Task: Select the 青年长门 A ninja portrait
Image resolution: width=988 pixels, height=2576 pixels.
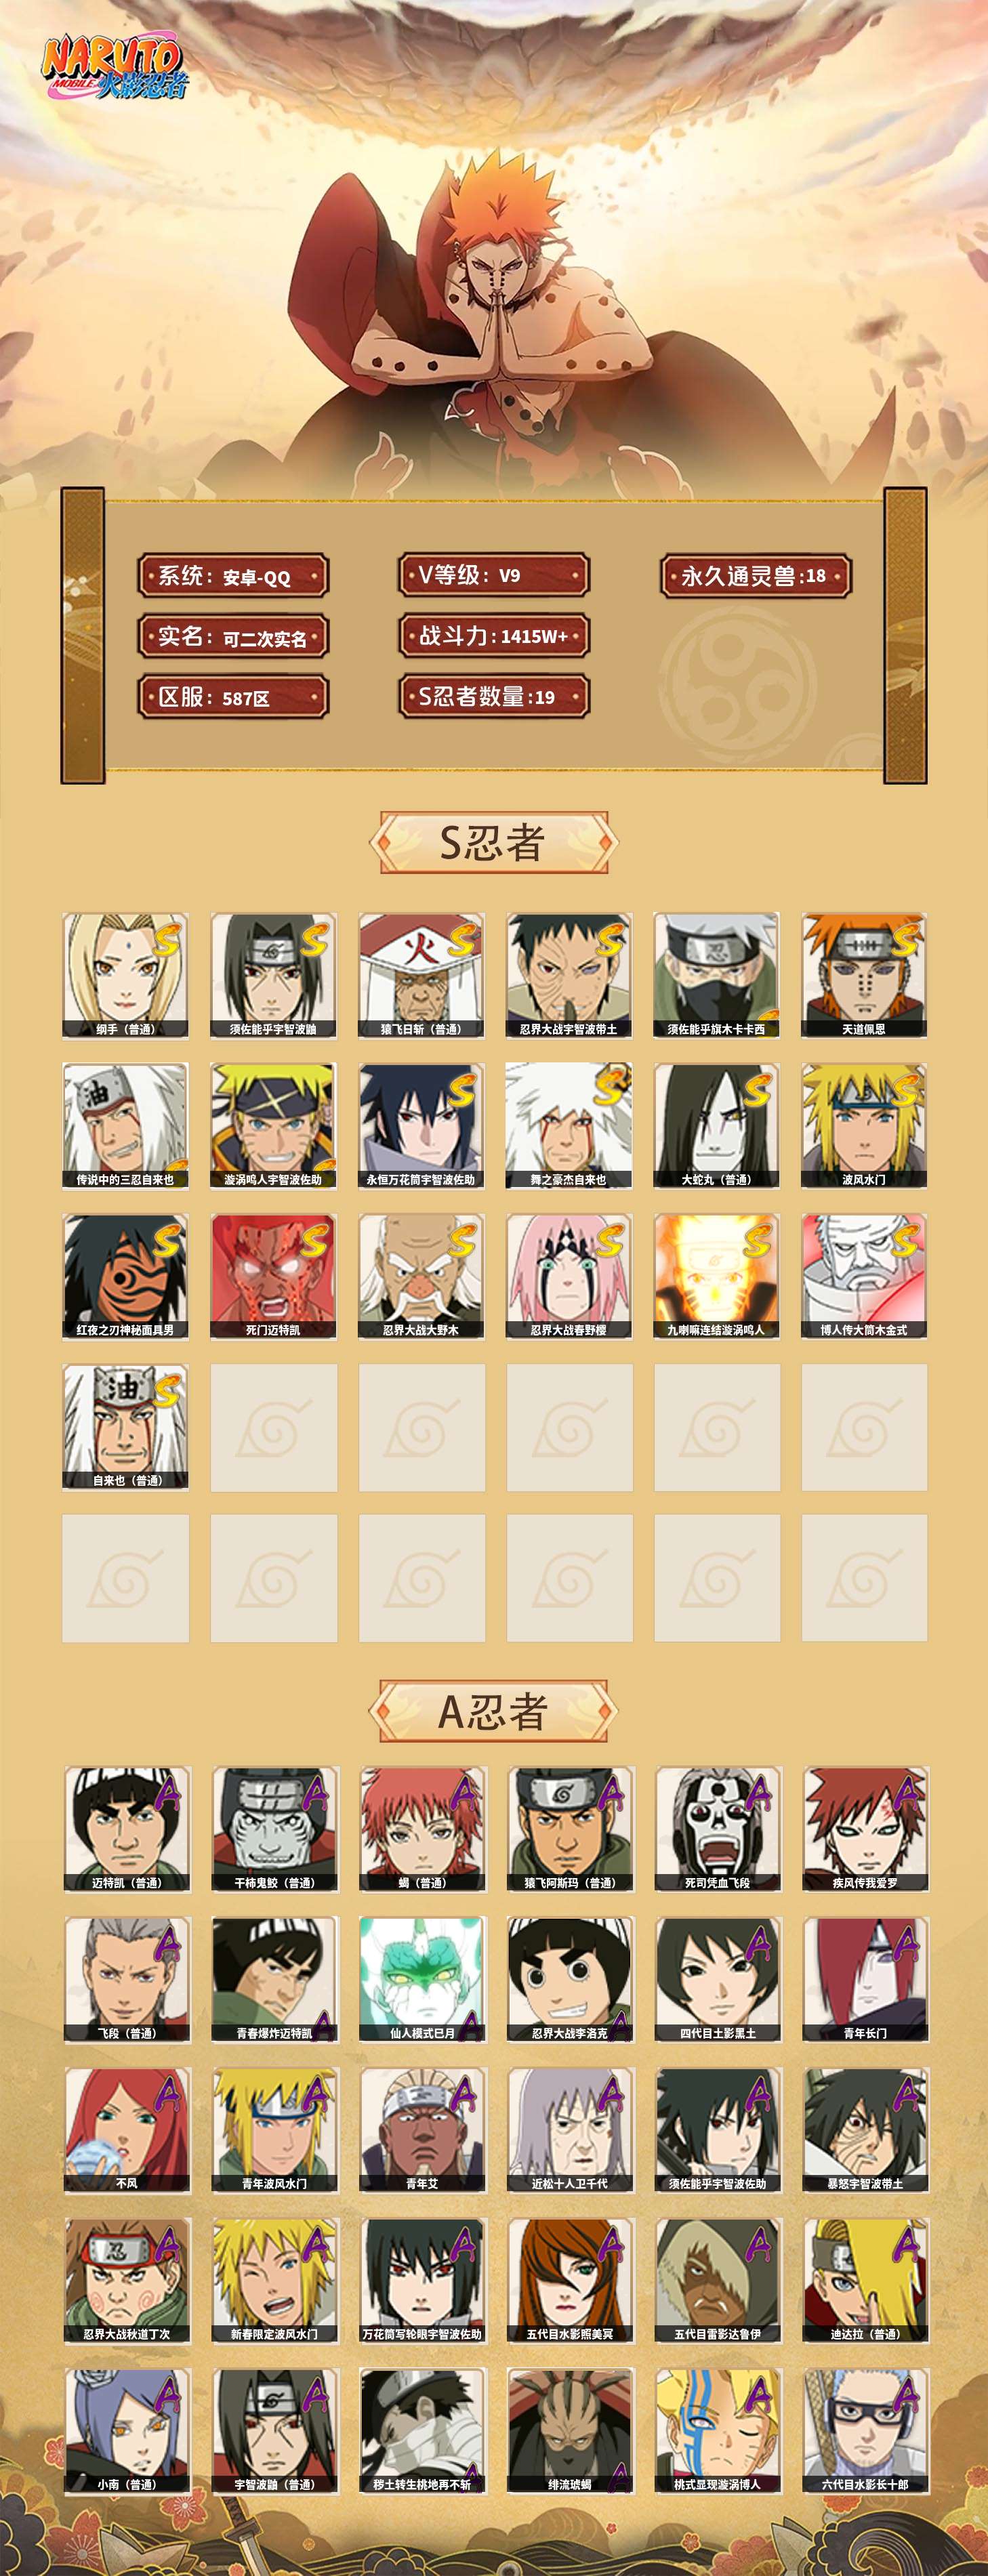Action: click(866, 1979)
